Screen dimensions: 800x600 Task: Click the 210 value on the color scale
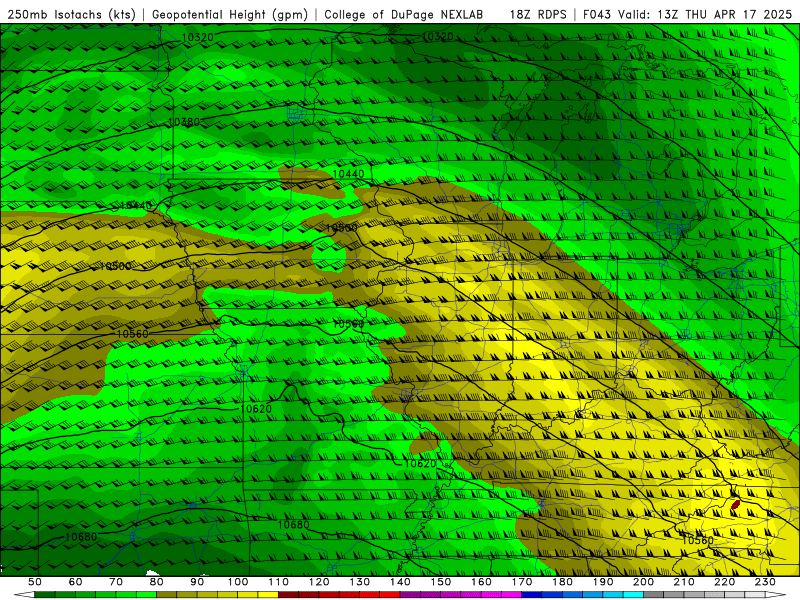coord(684,582)
